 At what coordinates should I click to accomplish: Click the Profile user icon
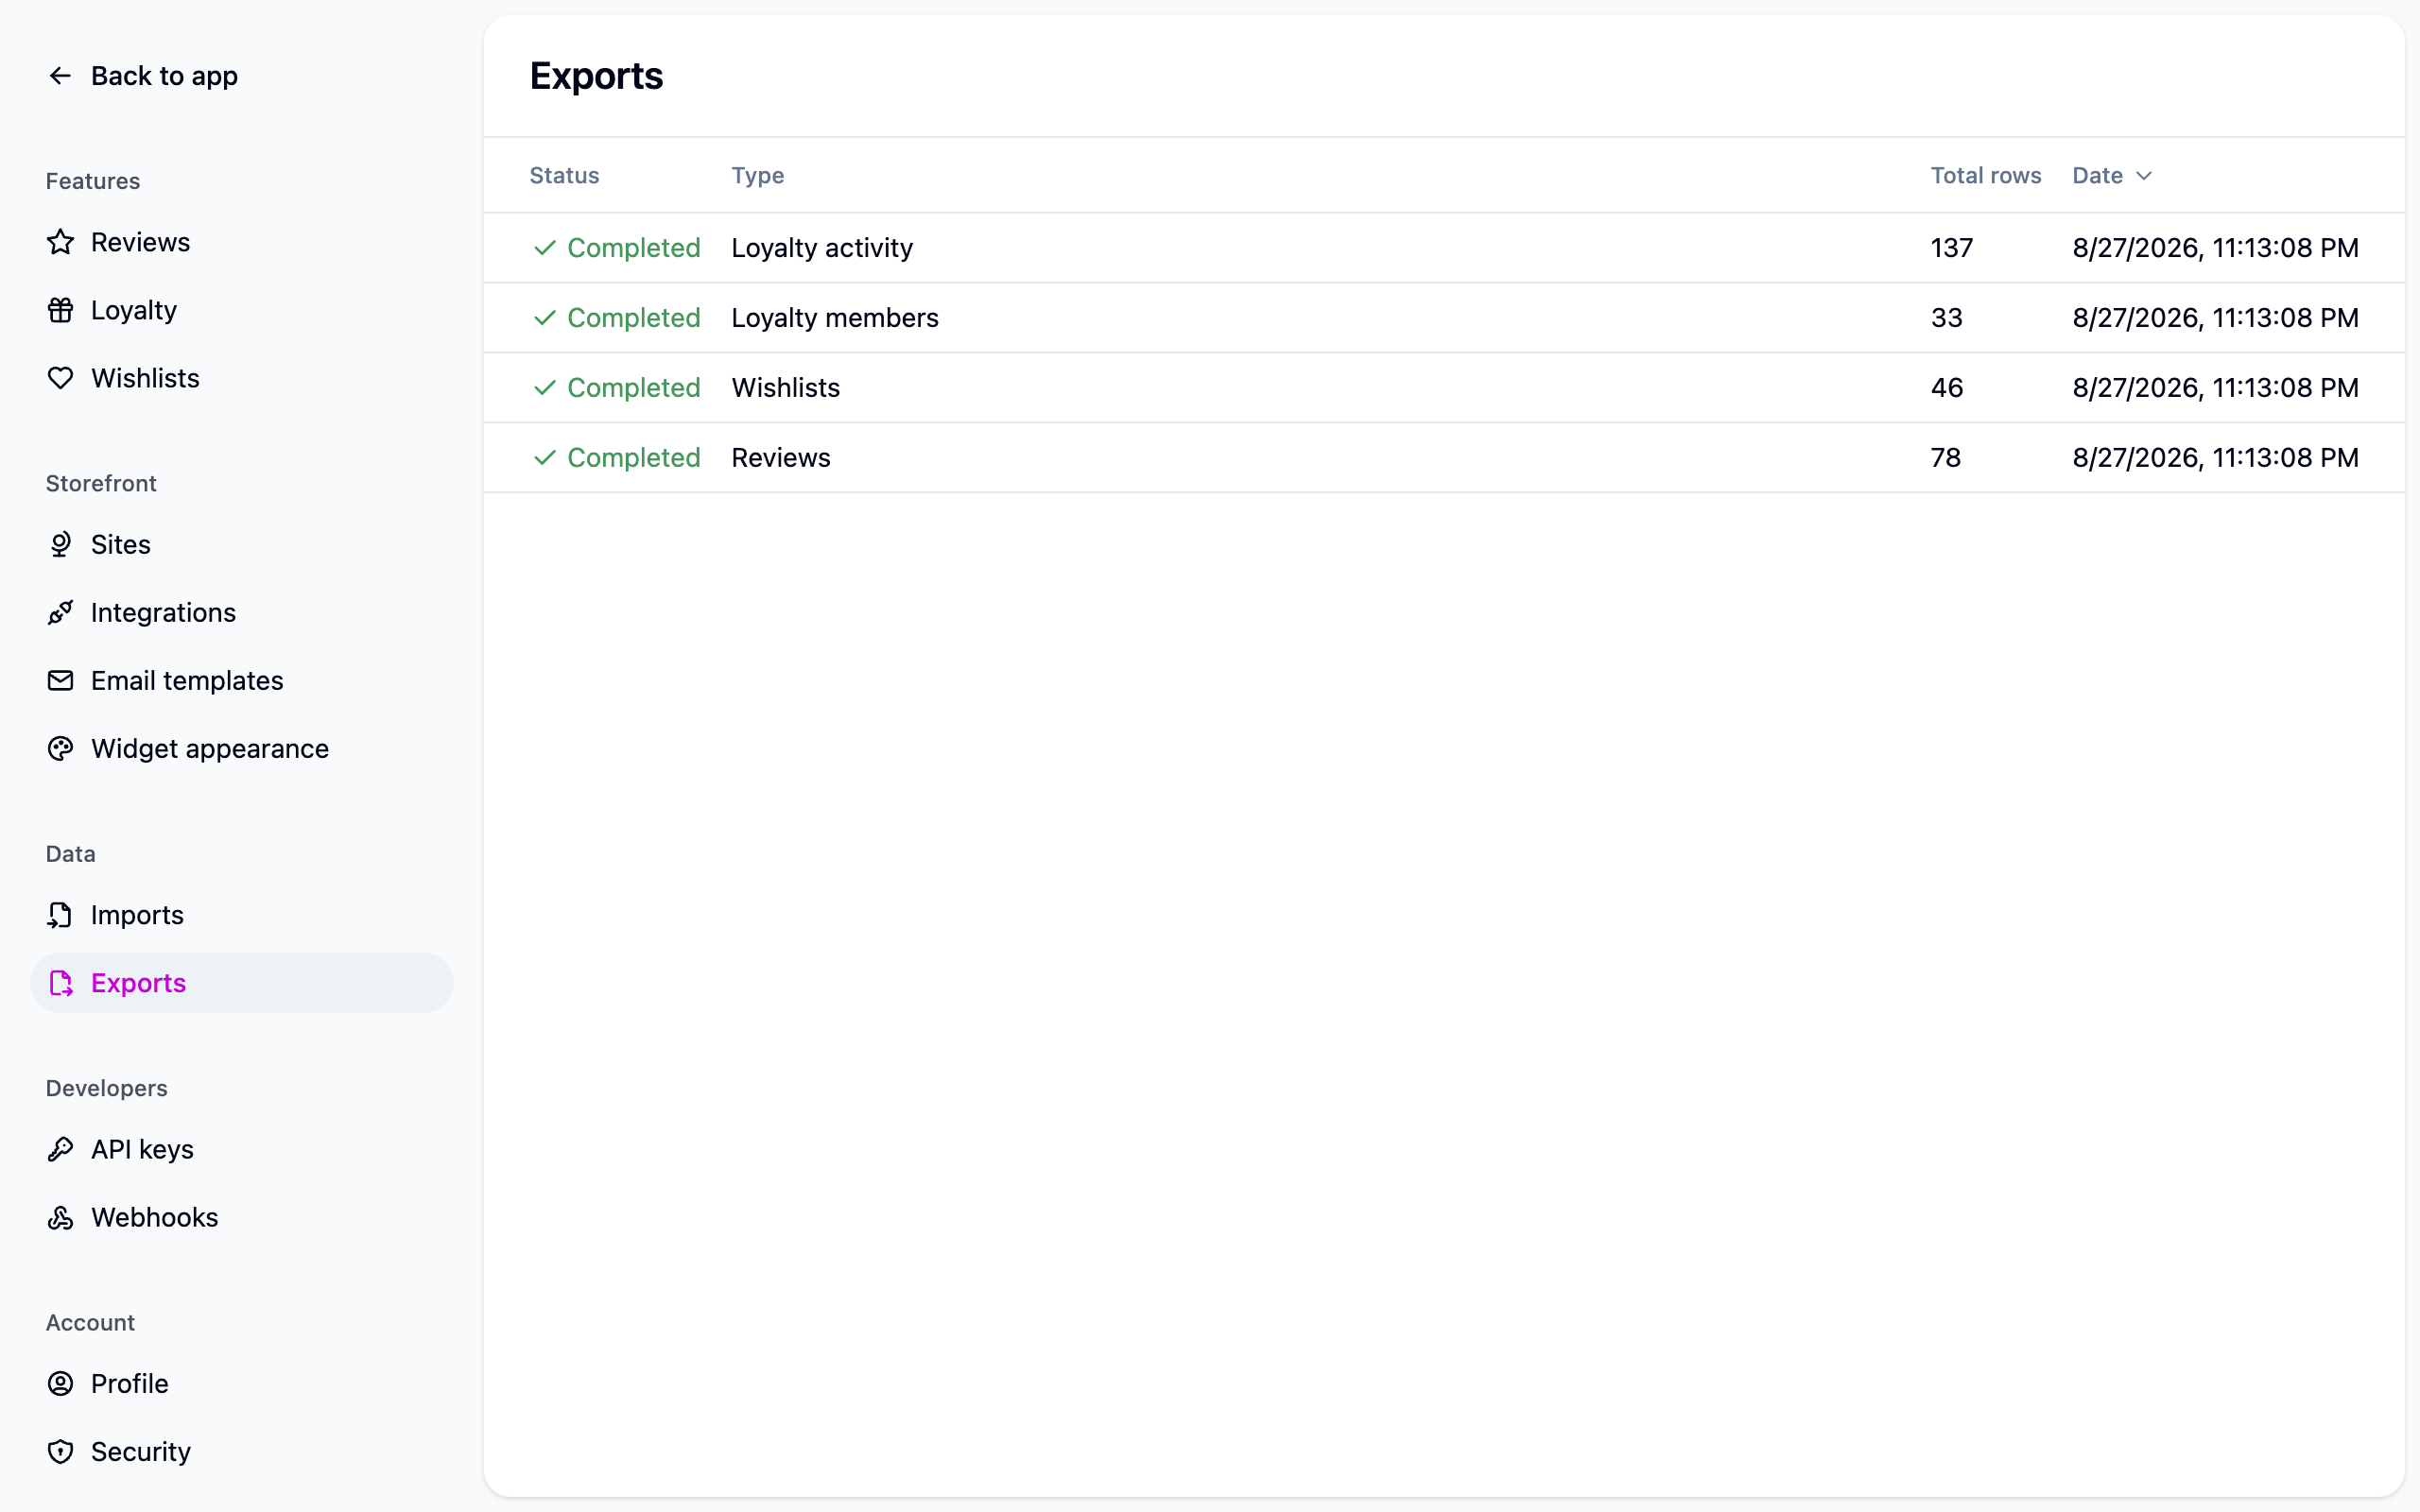coord(60,1383)
